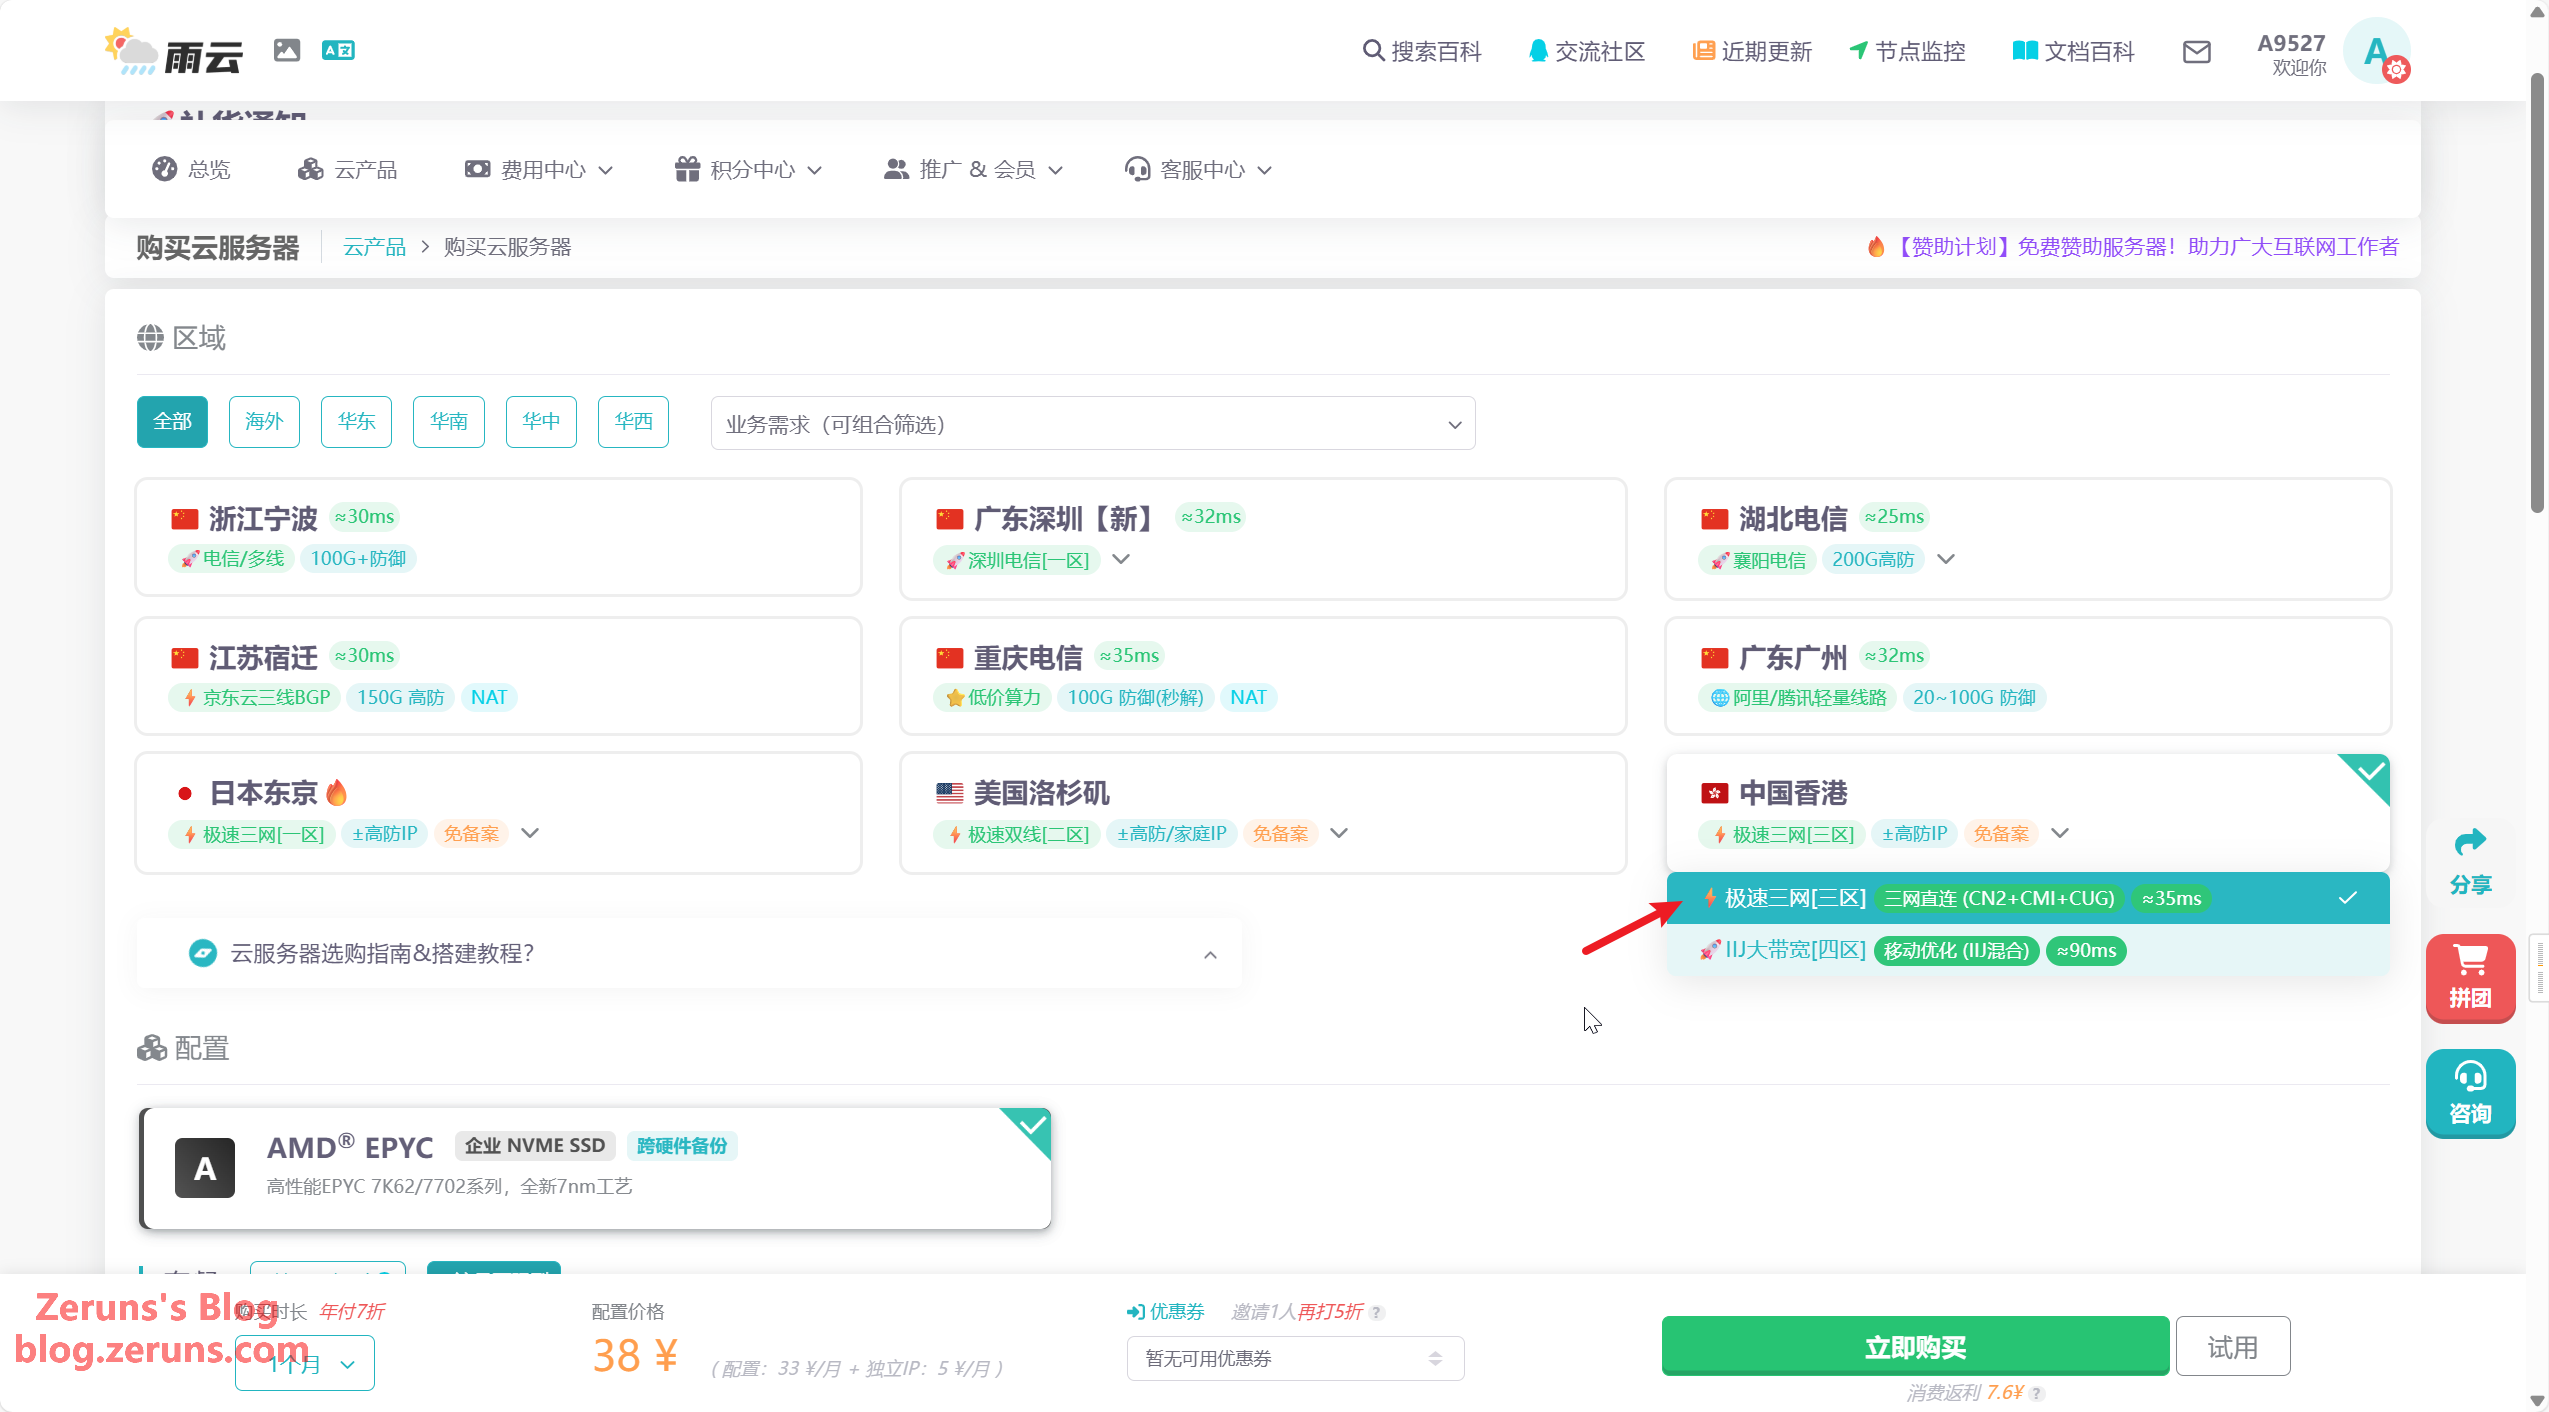Viewport: 2549px width, 1412px height.
Task: Click the 立即购买 button
Action: (1914, 1347)
